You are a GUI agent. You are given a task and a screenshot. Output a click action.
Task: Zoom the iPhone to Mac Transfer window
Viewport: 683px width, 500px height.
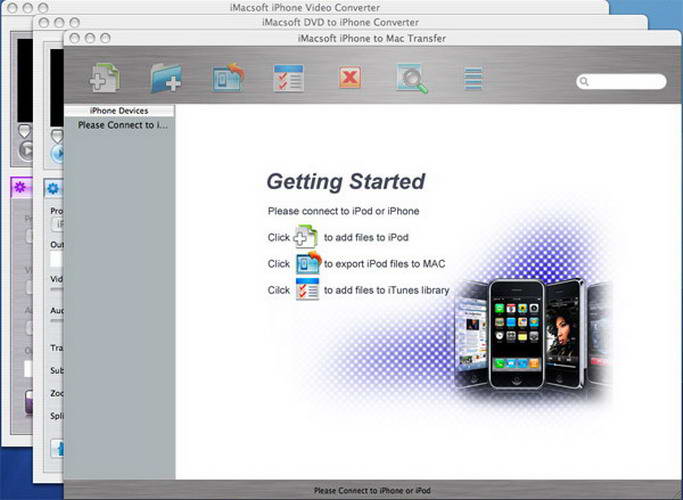[x=105, y=38]
